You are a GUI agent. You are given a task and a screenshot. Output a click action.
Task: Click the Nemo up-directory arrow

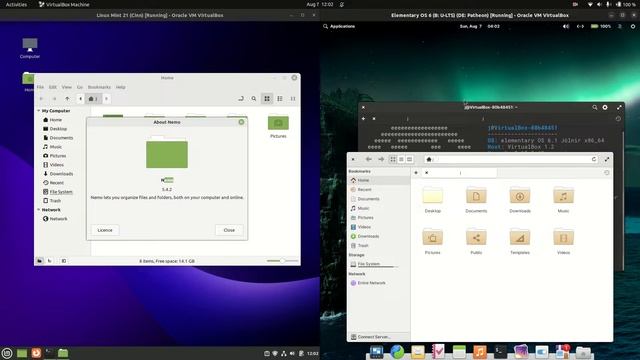pyautogui.click(x=67, y=98)
